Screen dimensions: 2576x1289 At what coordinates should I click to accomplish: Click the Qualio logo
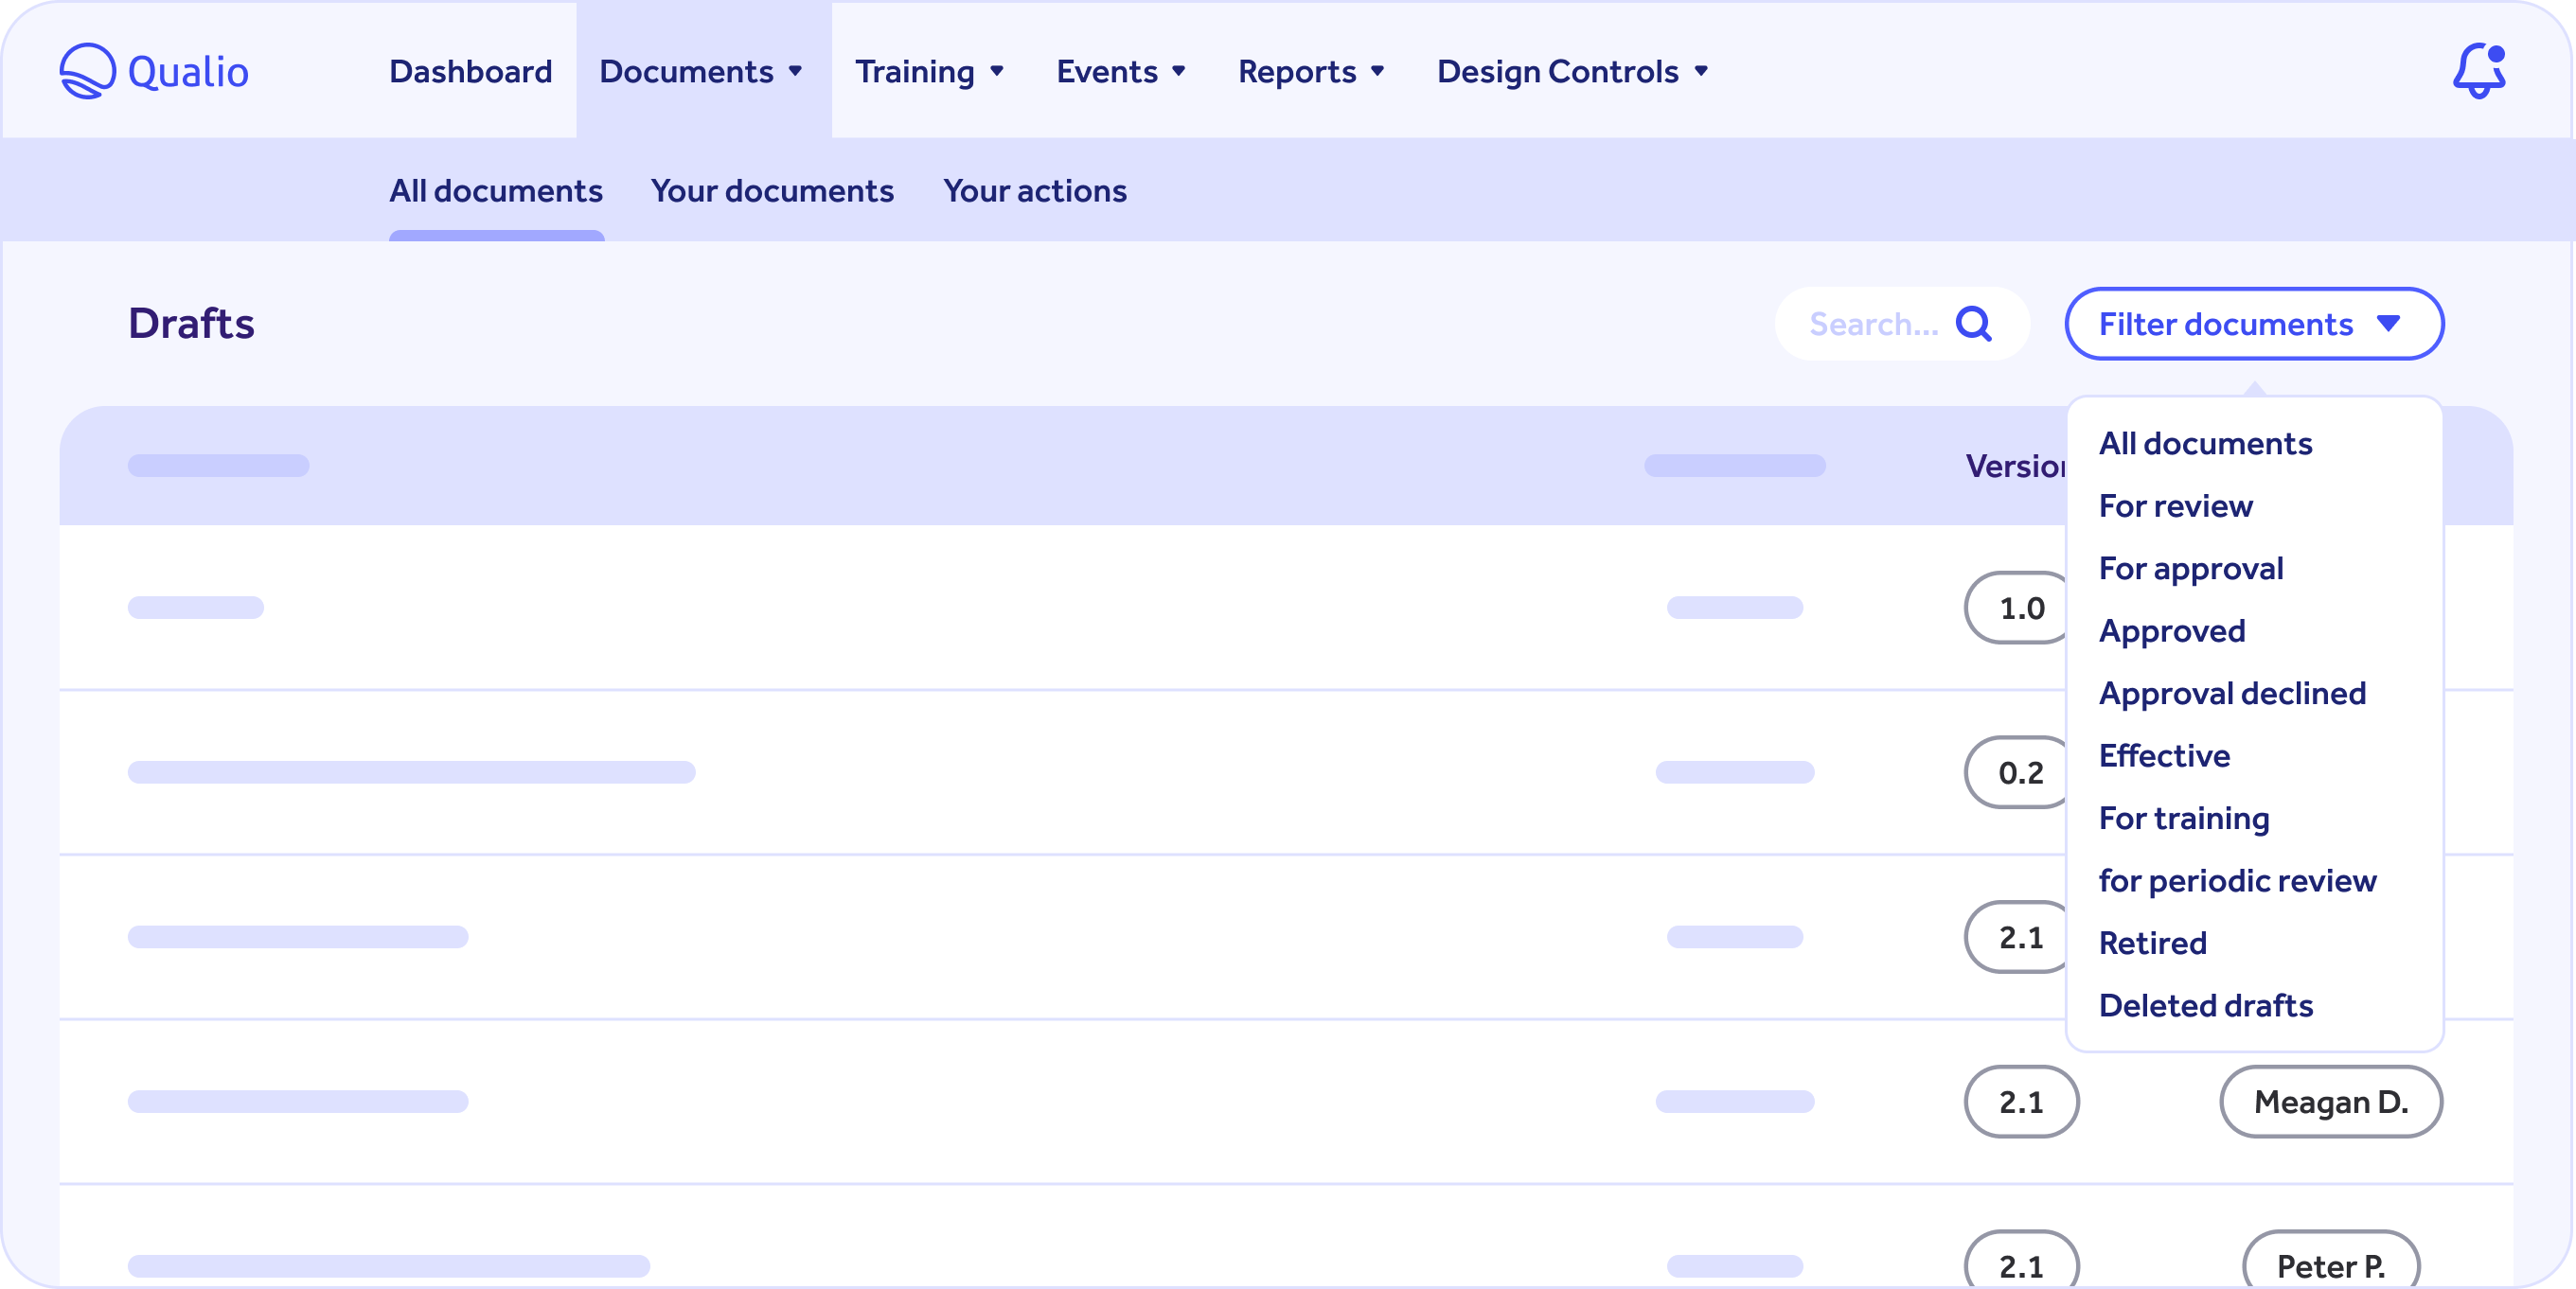point(154,70)
